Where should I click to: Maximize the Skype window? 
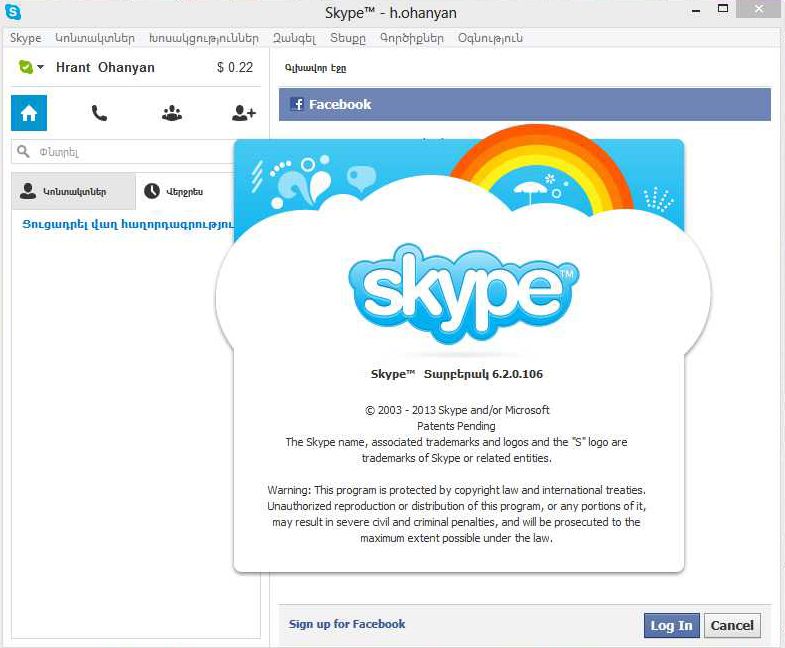[722, 9]
